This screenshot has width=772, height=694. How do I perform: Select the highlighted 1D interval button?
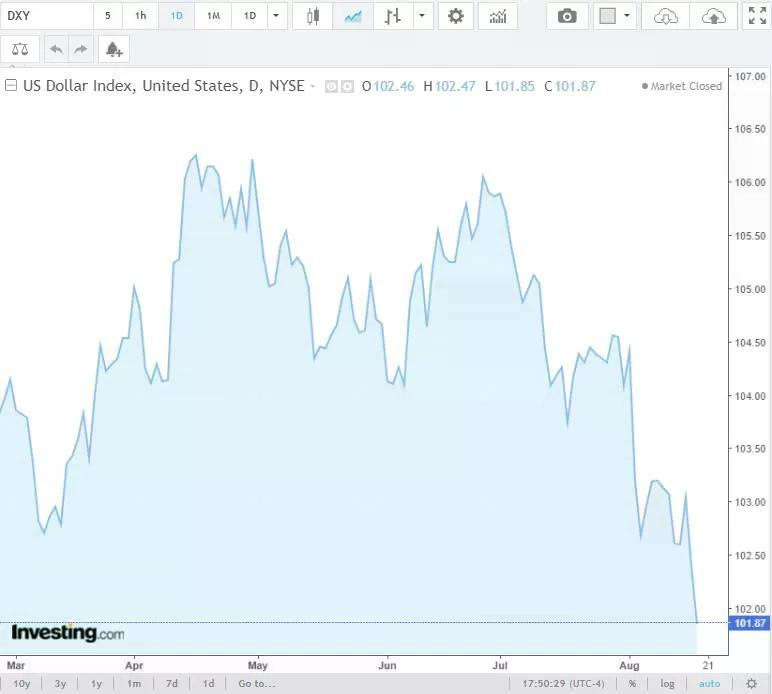coord(176,16)
